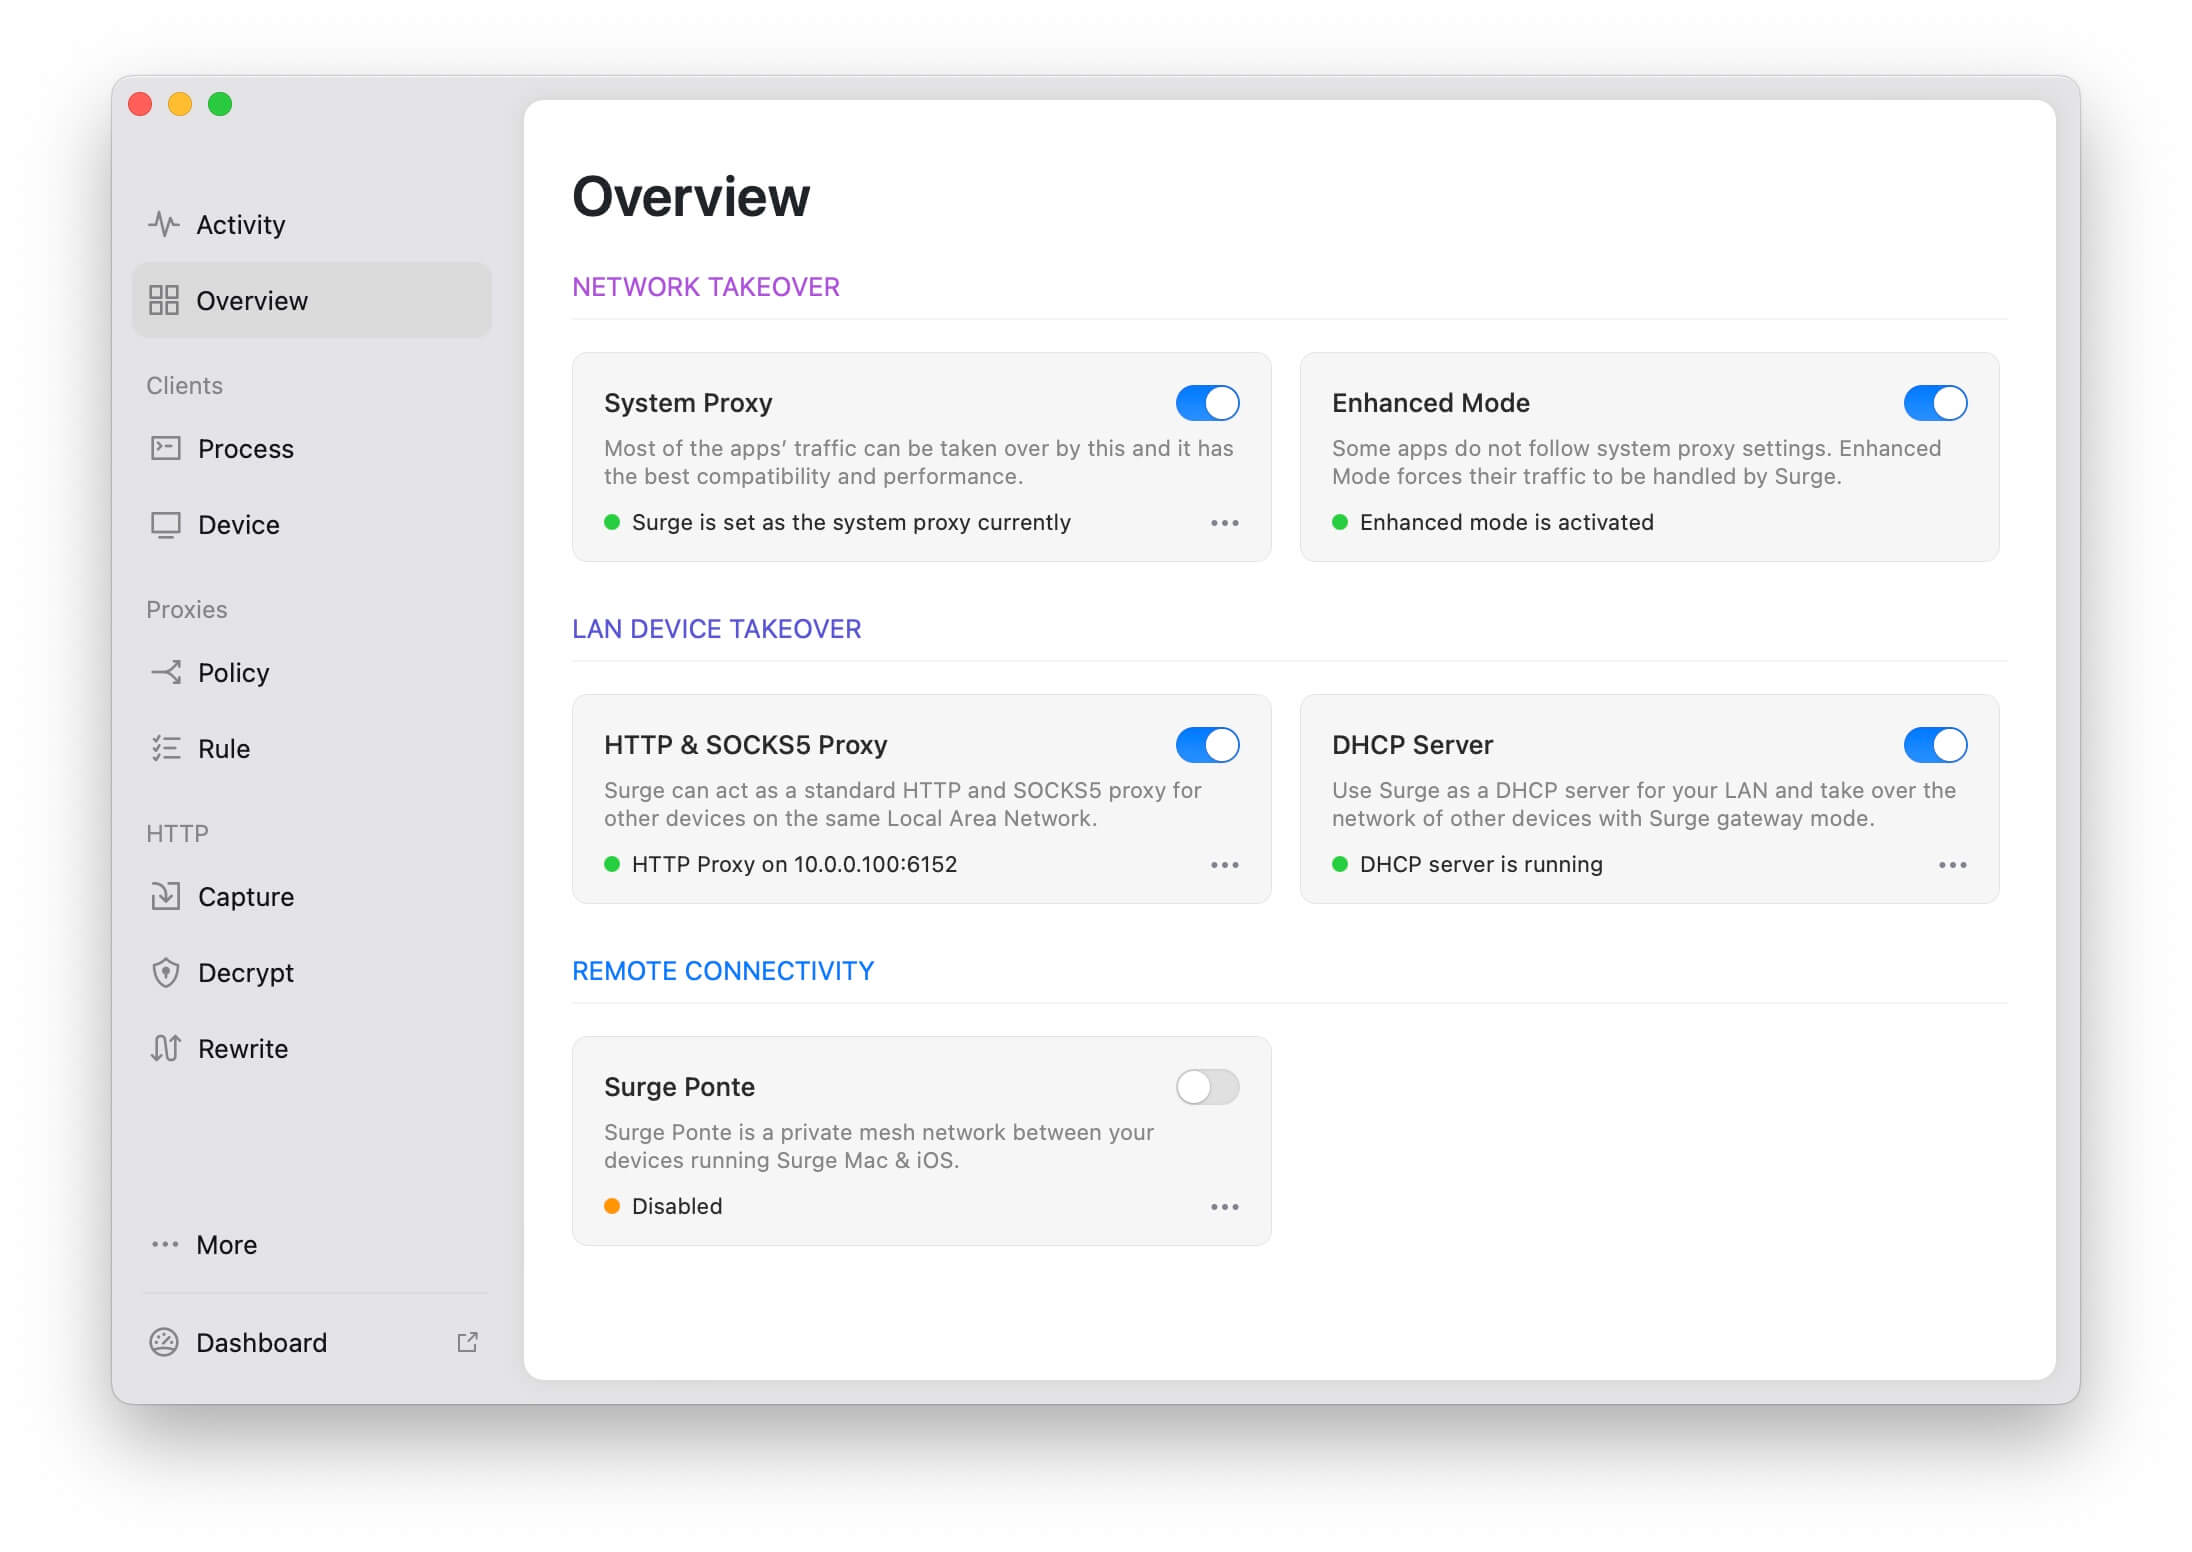Screen dimensions: 2192x1552
Task: Open HTTP & SOCKS5 Proxy options ellipsis
Action: [x=1225, y=865]
